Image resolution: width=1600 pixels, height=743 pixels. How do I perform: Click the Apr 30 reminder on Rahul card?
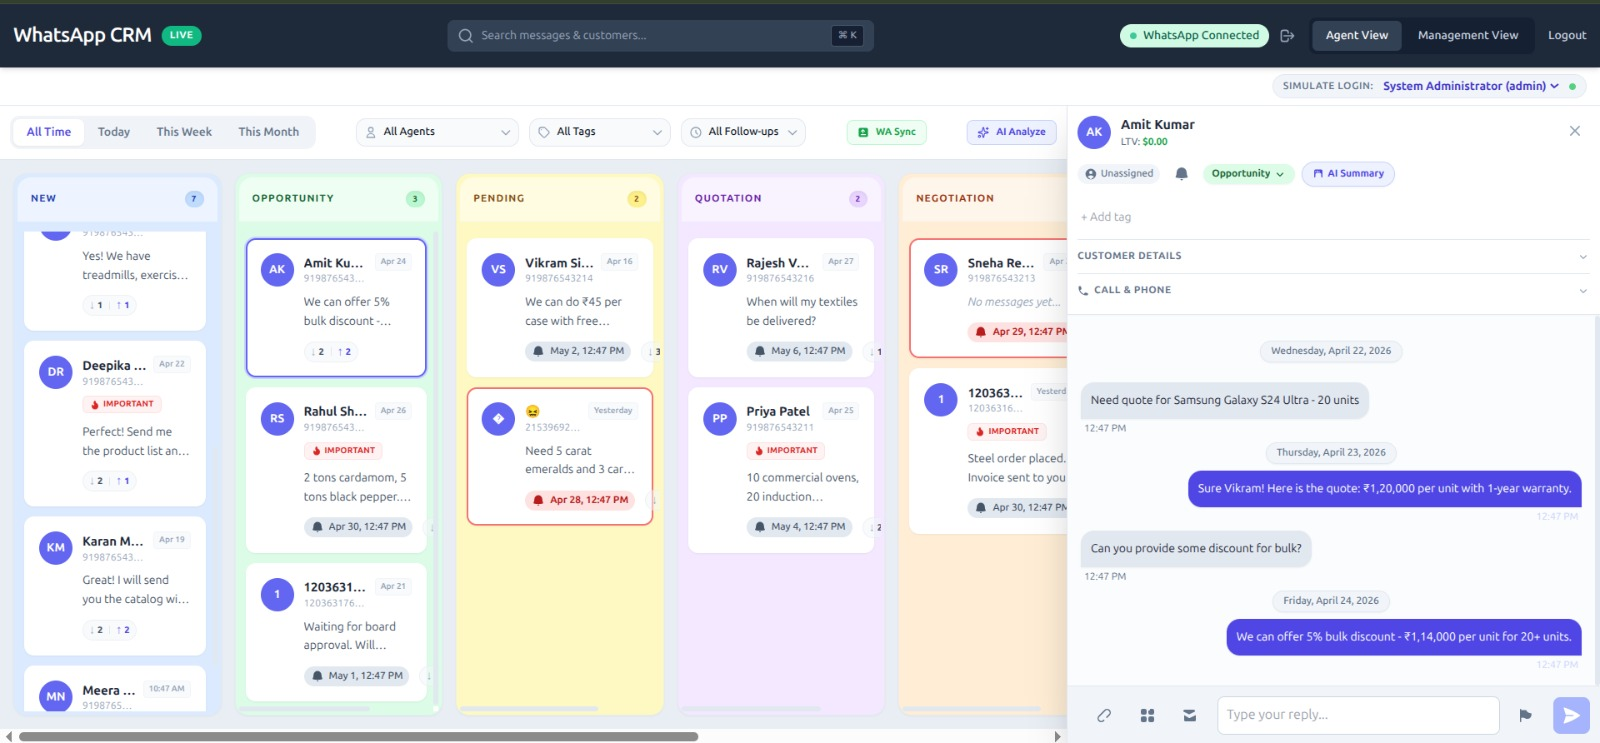coord(358,527)
